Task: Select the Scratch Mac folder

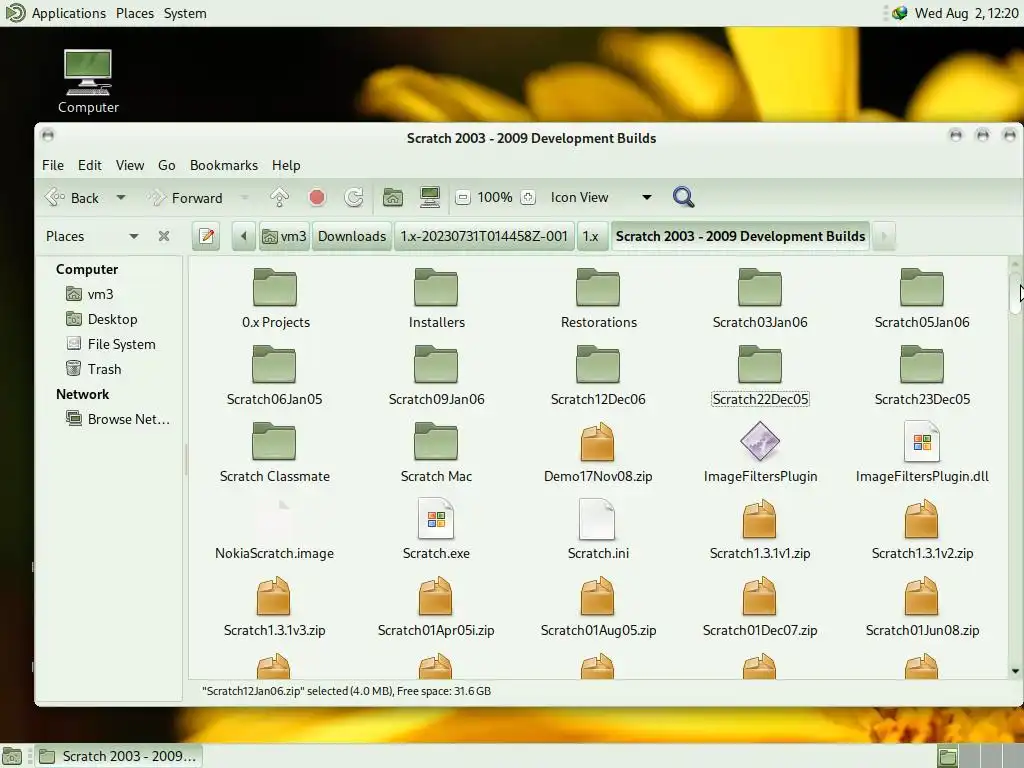Action: 436,453
